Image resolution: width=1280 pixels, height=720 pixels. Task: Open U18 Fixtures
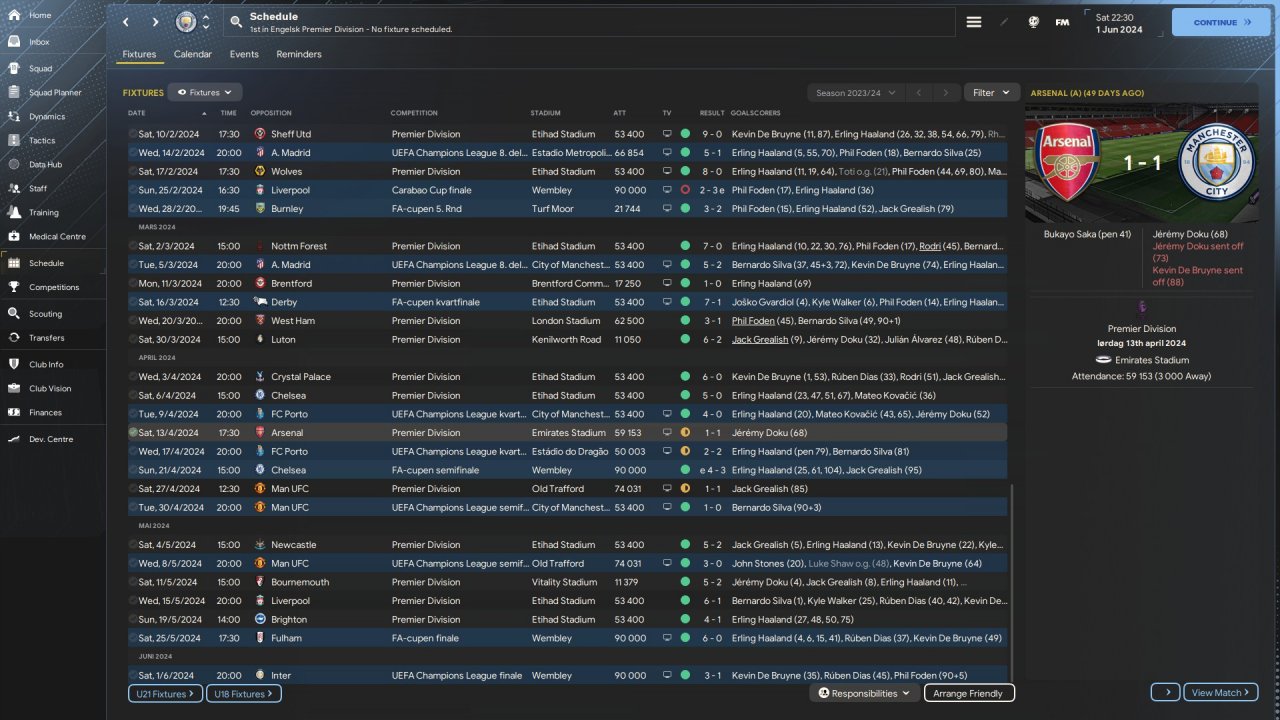click(x=244, y=693)
